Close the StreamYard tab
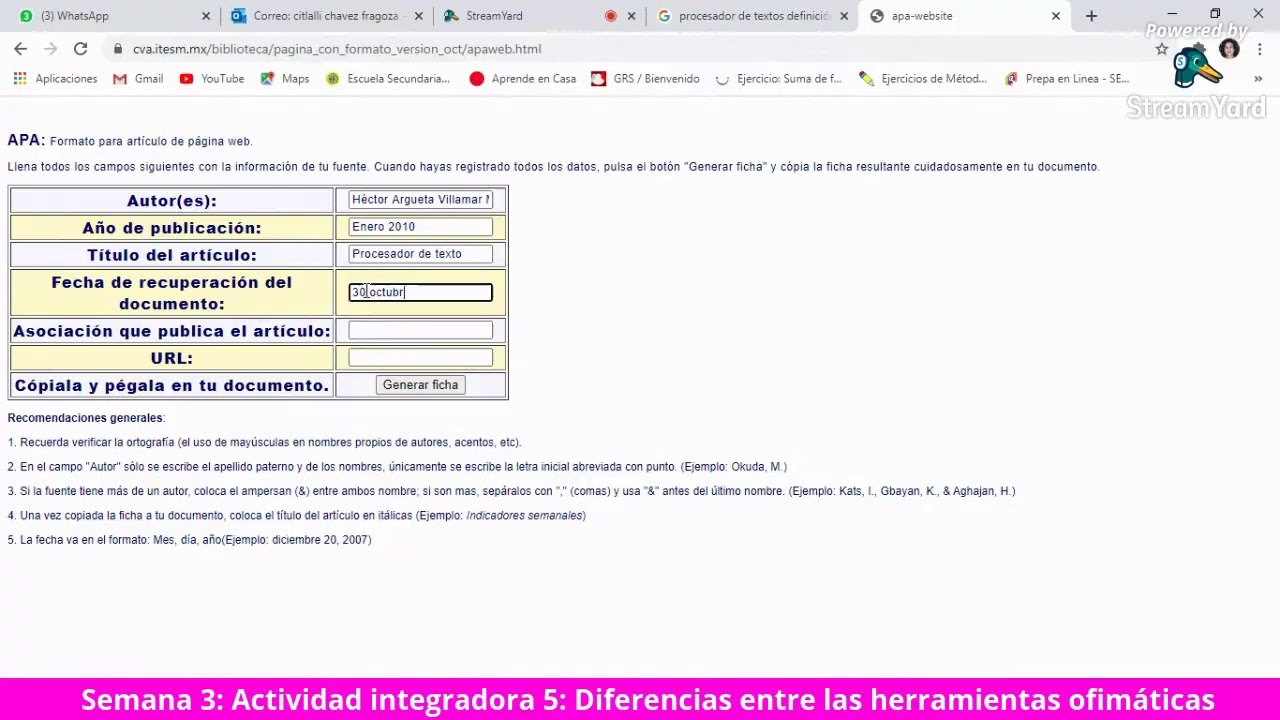The image size is (1280, 720). 631,16
